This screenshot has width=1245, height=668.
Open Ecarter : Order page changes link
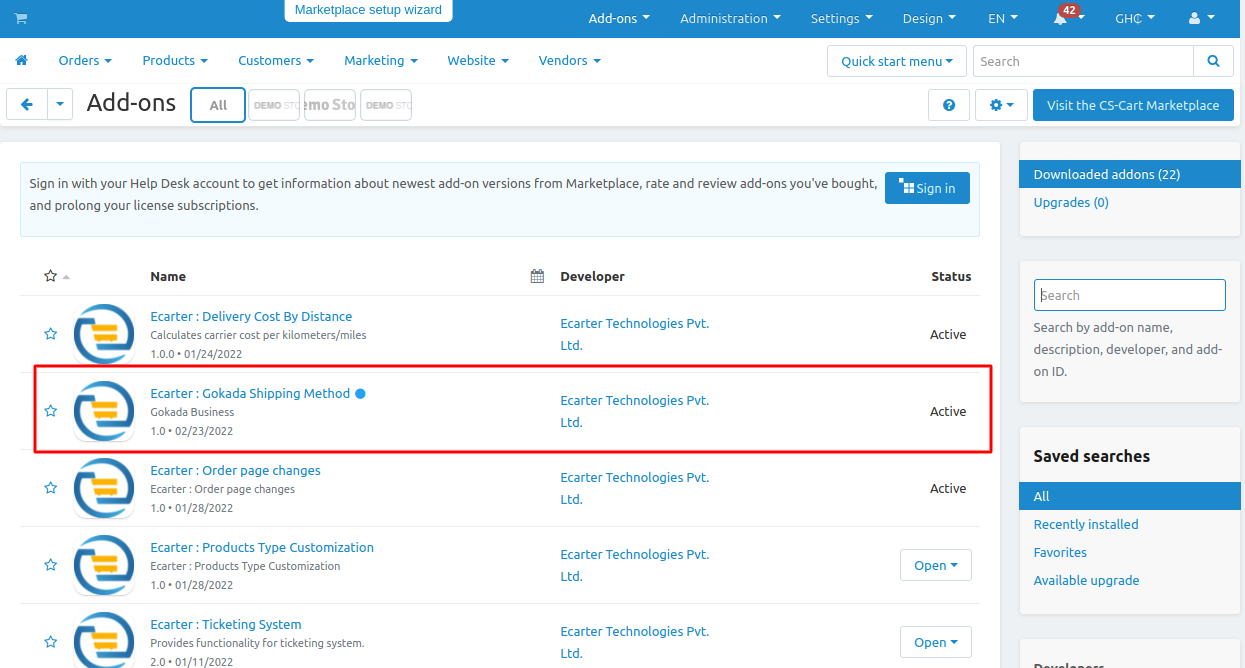coord(235,470)
